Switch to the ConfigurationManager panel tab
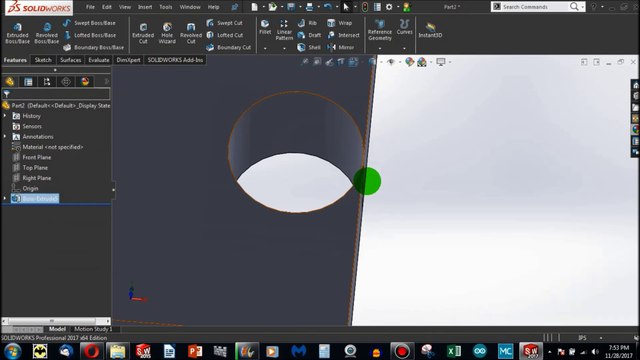 coord(47,82)
